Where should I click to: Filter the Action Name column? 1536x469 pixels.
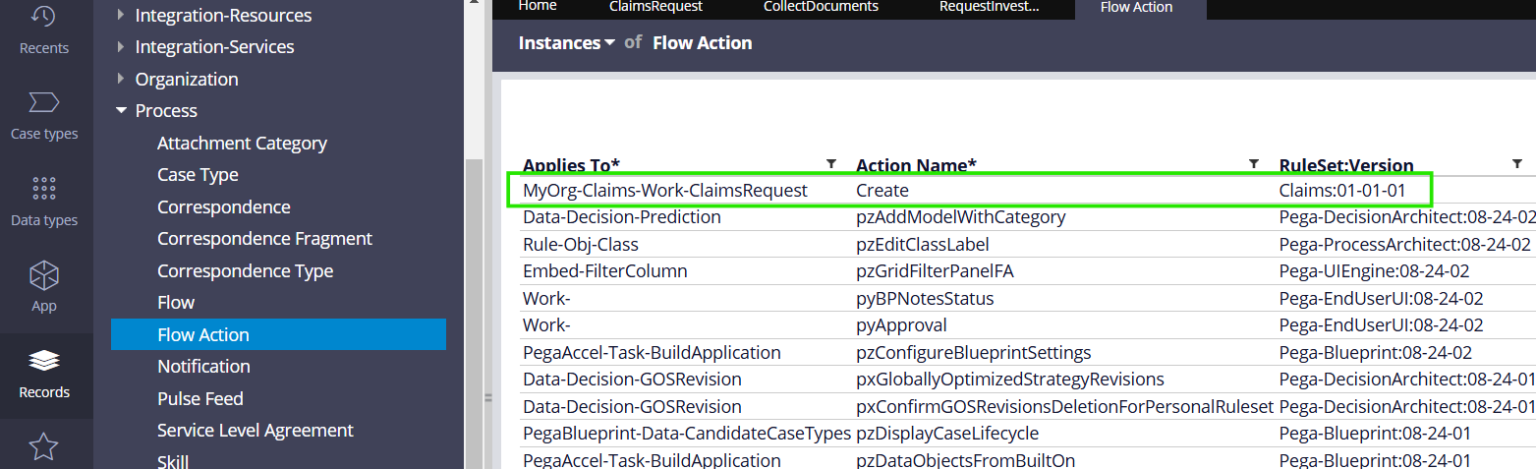click(x=1253, y=164)
